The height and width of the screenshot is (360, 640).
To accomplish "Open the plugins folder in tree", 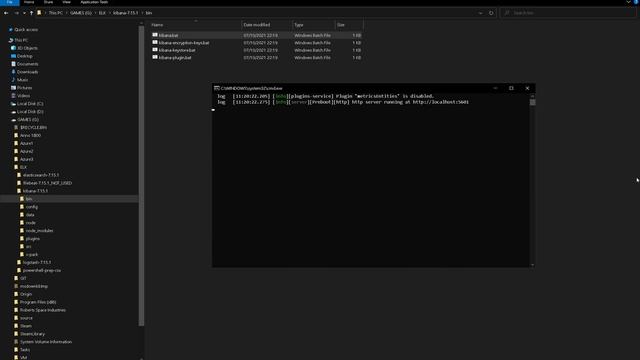I will [x=33, y=238].
